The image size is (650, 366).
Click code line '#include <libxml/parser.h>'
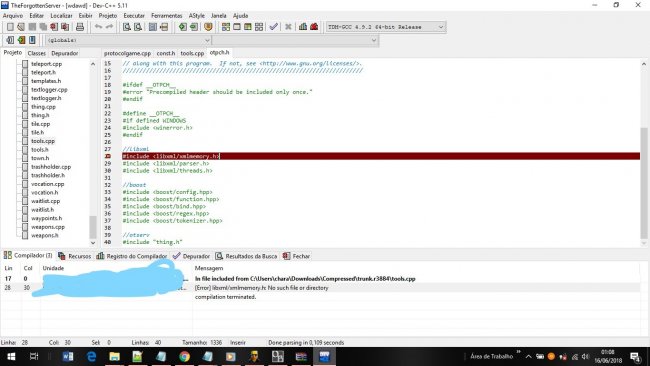(166, 164)
